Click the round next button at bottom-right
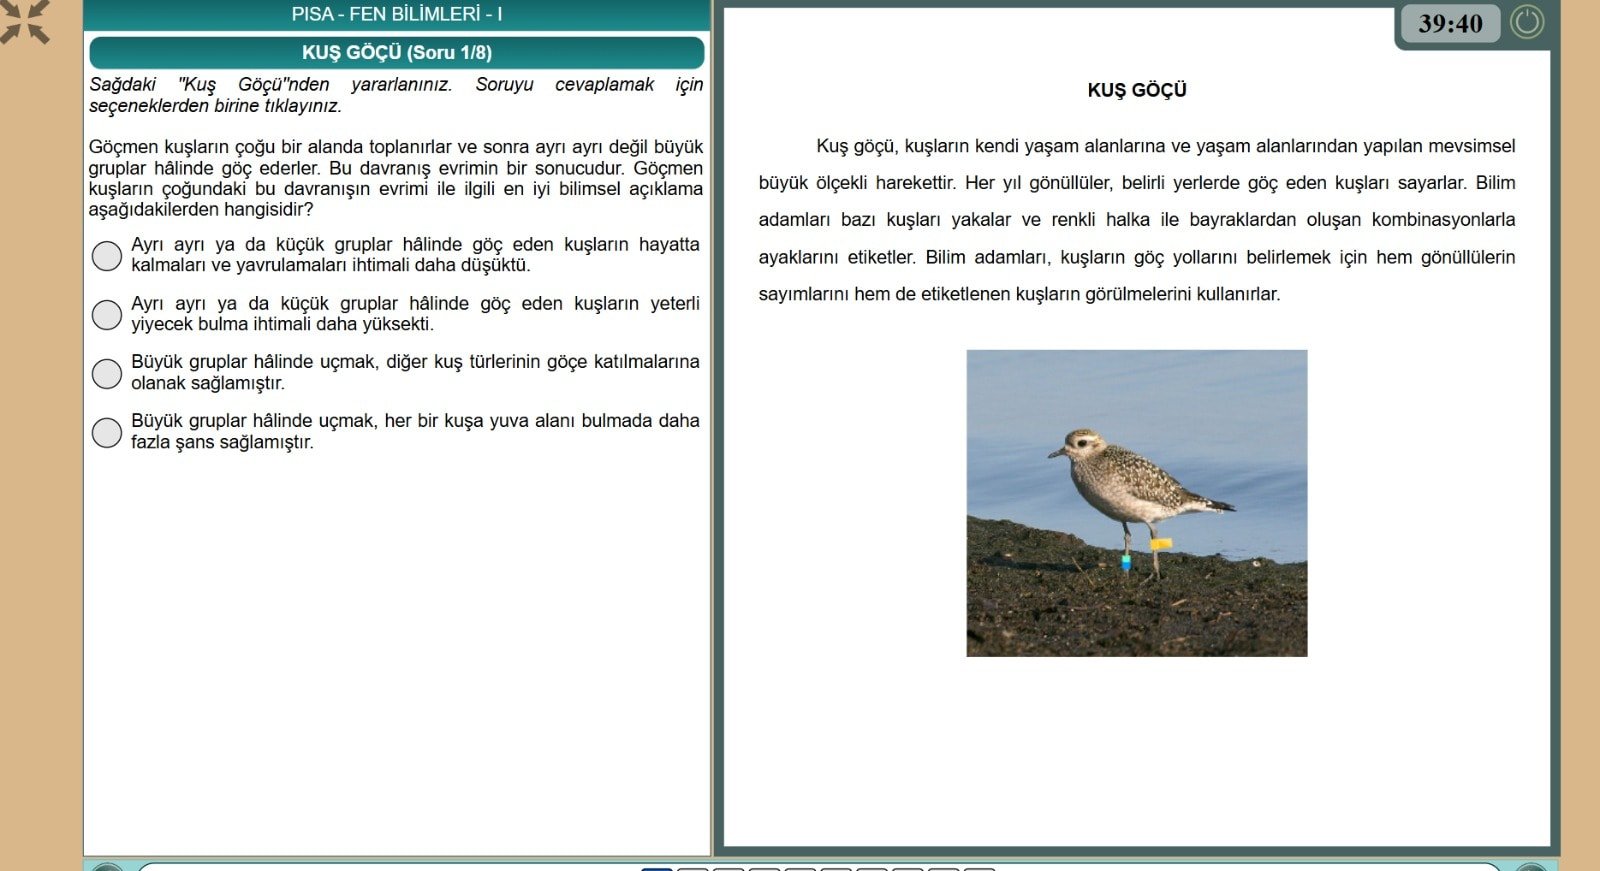Screen dimensions: 1600x871 click(x=1531, y=867)
